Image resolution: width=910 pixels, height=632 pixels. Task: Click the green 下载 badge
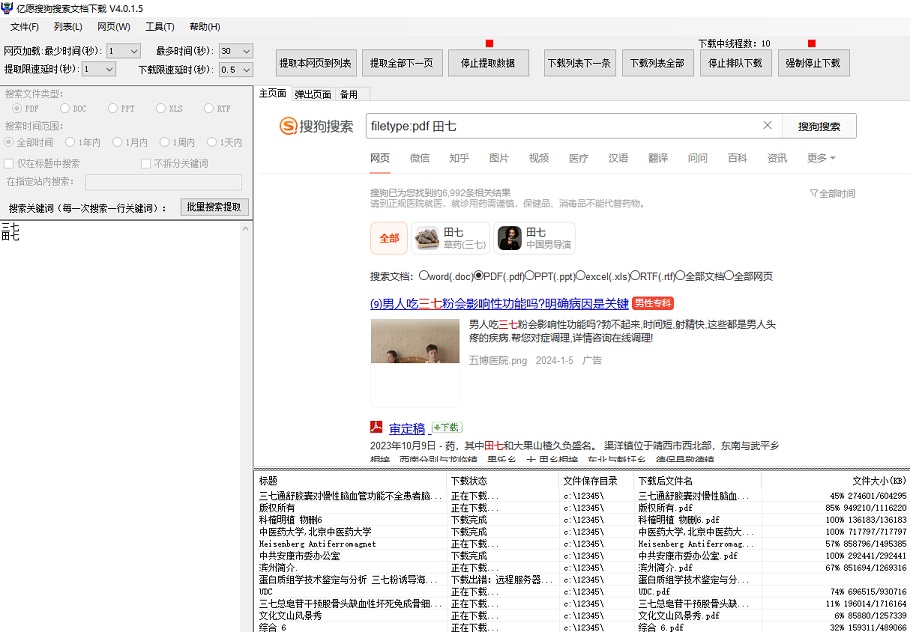[x=447, y=428]
